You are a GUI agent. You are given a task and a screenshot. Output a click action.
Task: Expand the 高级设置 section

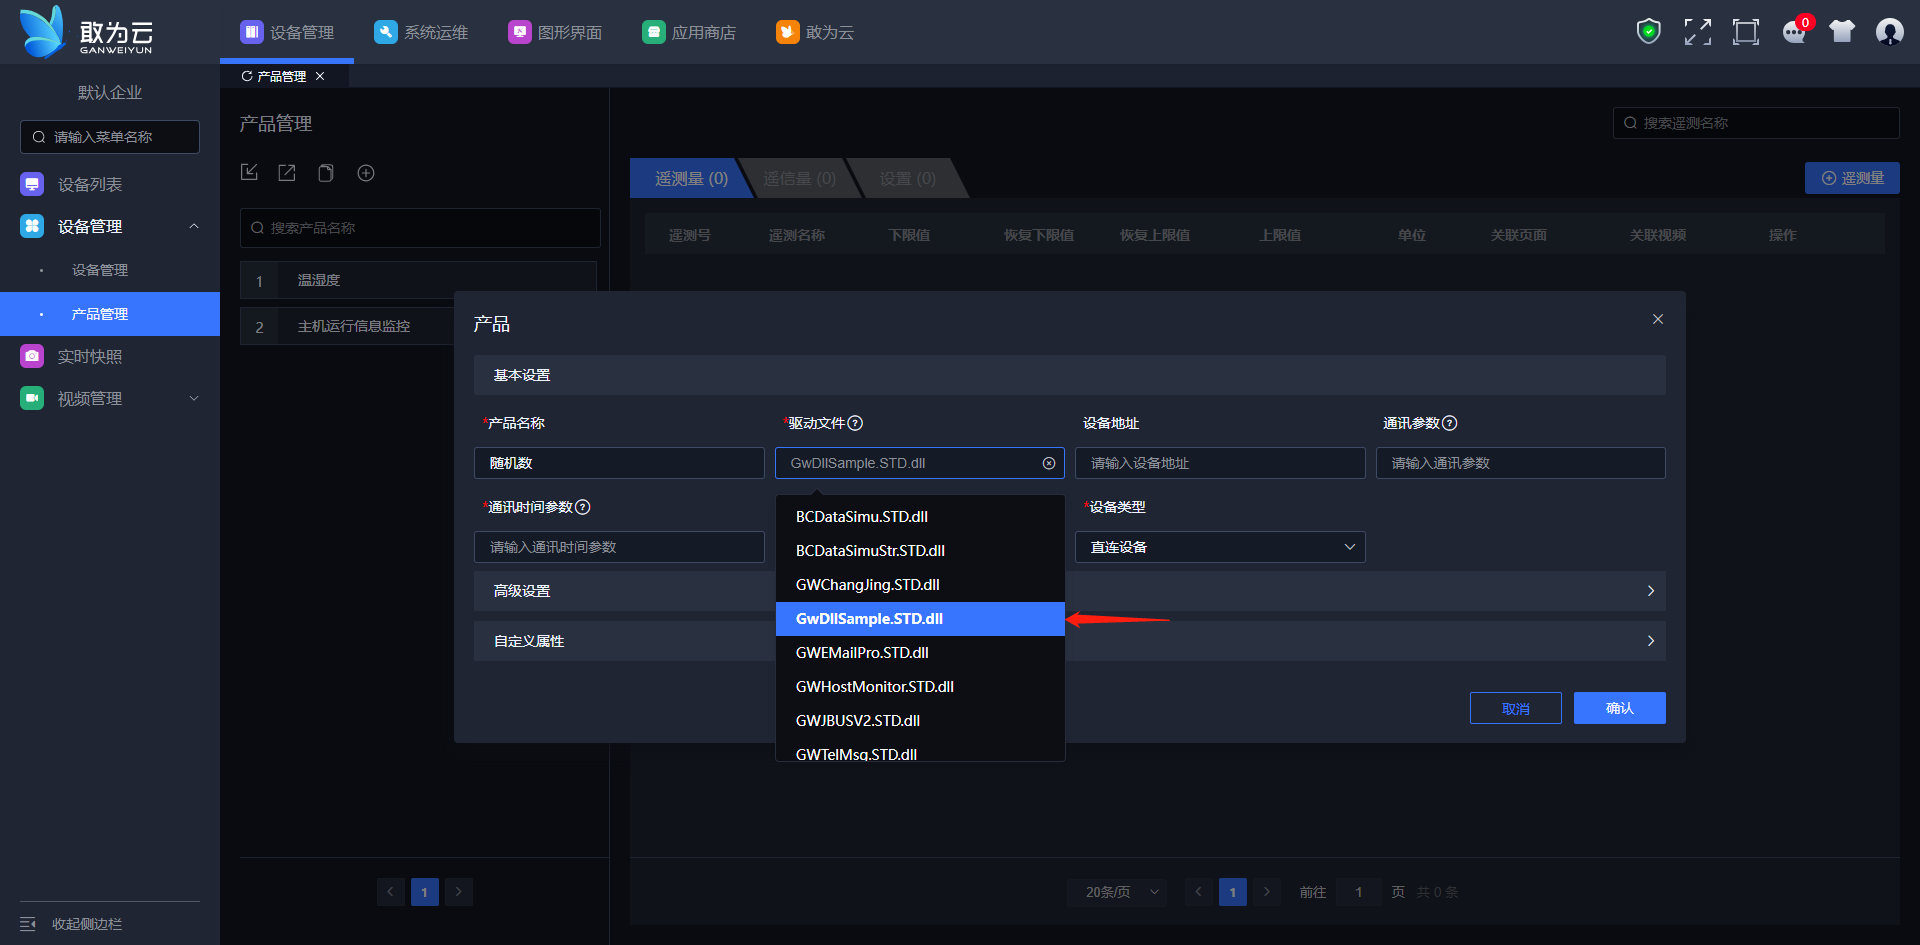click(x=1650, y=591)
